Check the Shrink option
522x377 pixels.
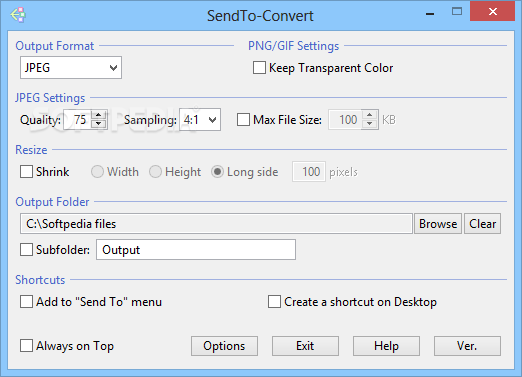point(26,172)
